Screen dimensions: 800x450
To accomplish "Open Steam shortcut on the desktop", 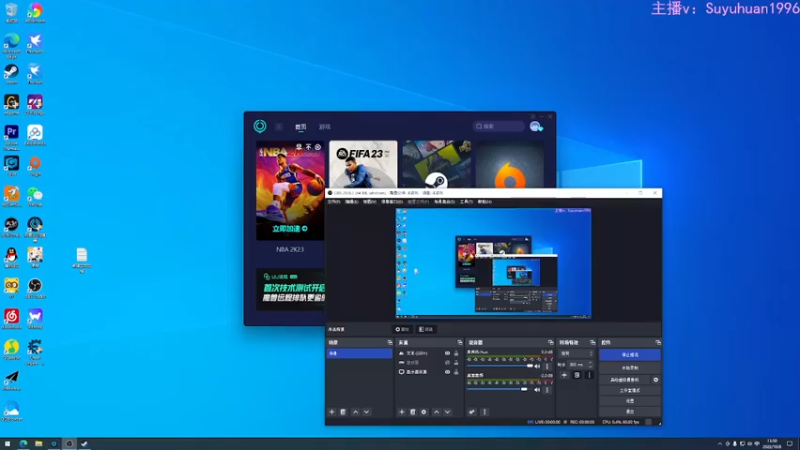I will pos(11,74).
